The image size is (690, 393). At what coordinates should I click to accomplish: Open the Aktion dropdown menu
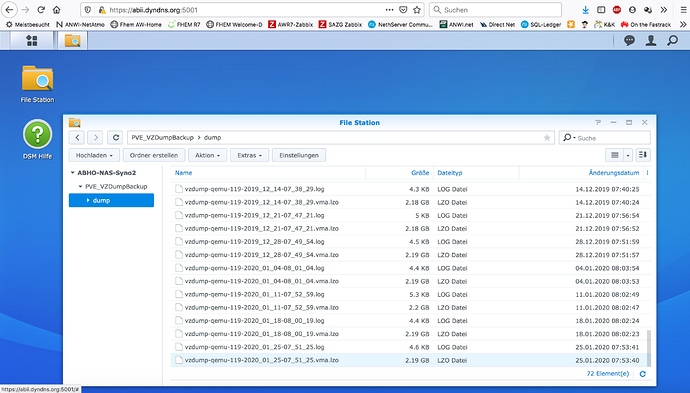pos(207,155)
